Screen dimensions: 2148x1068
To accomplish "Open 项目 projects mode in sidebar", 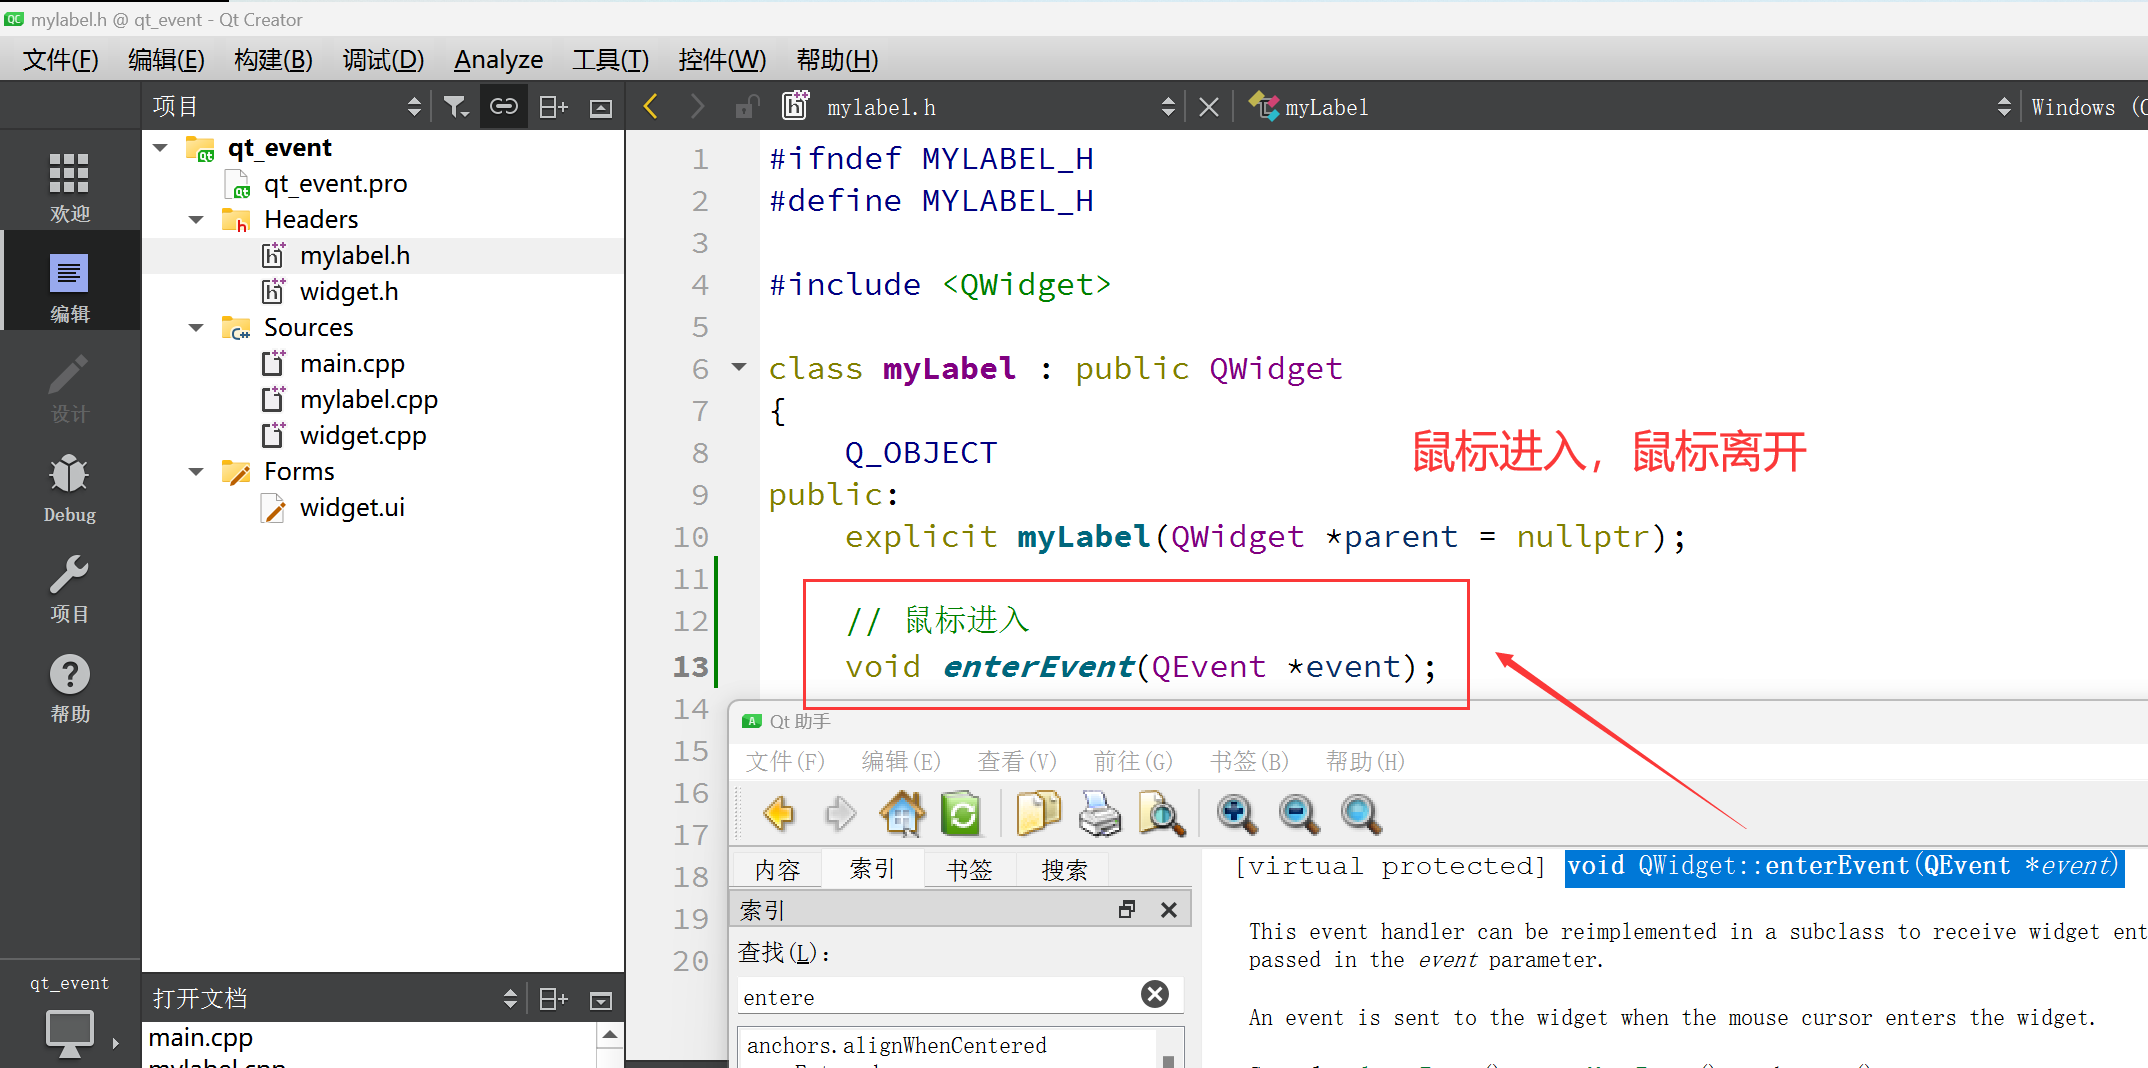I will pos(69,587).
